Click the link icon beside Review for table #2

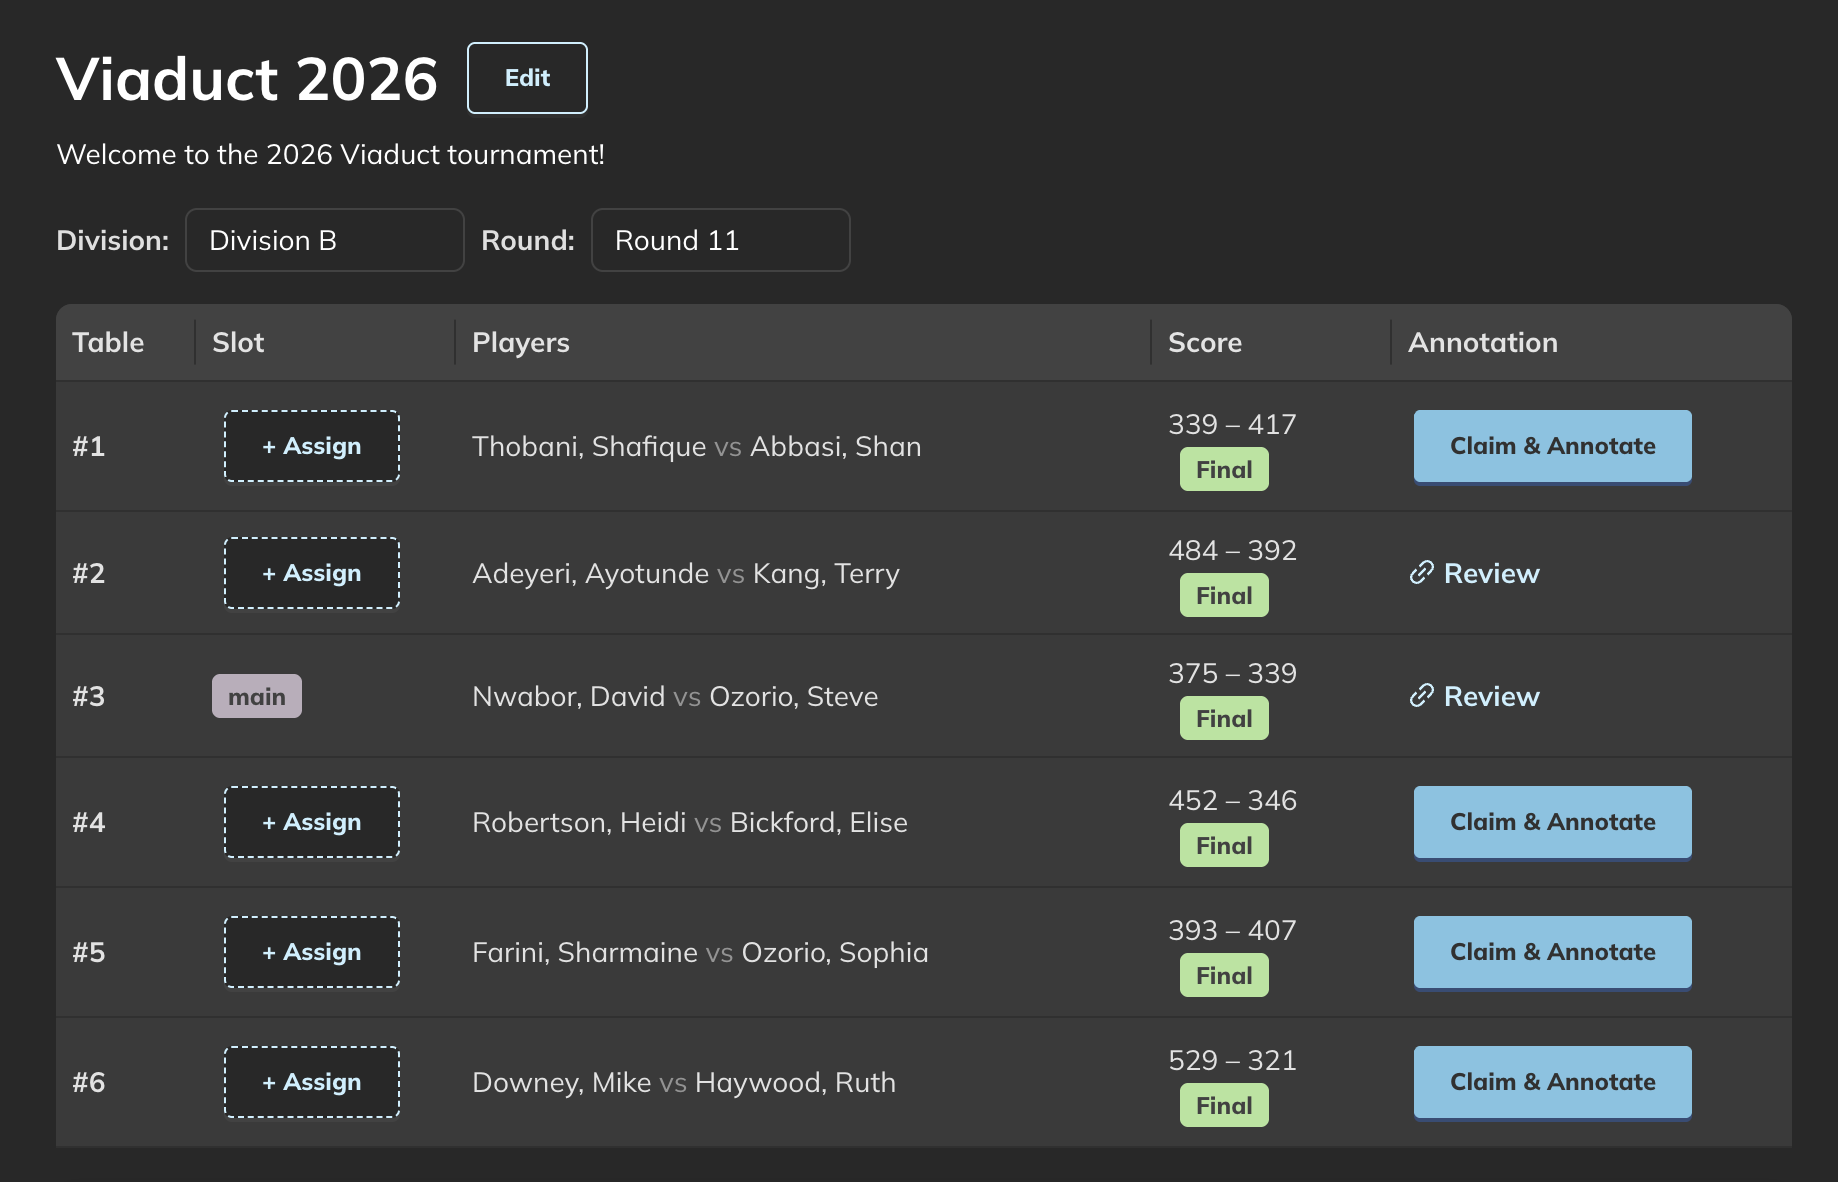1422,573
